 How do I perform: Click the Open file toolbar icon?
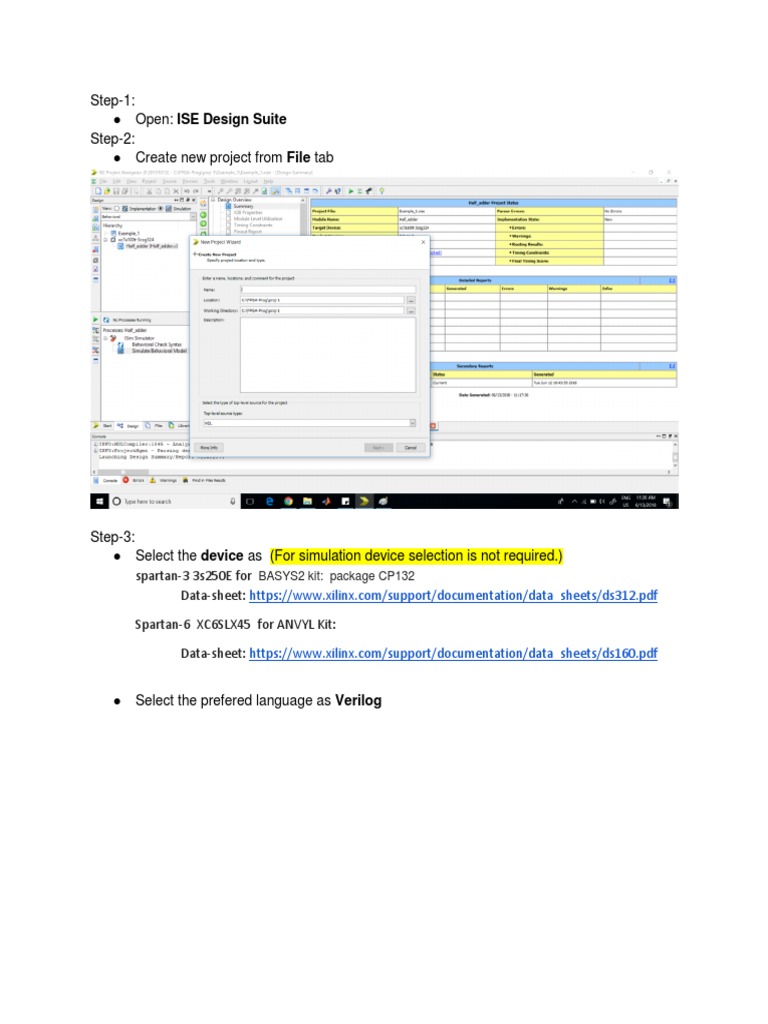(x=107, y=191)
